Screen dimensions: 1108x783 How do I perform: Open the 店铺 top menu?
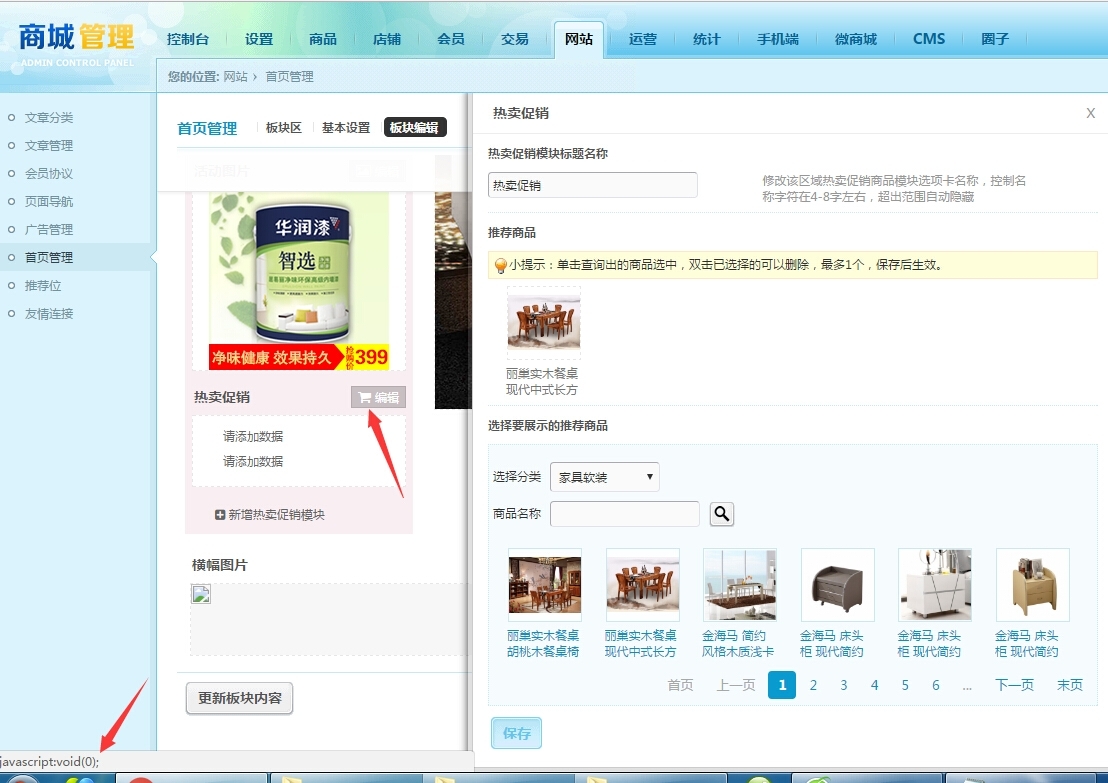point(387,40)
